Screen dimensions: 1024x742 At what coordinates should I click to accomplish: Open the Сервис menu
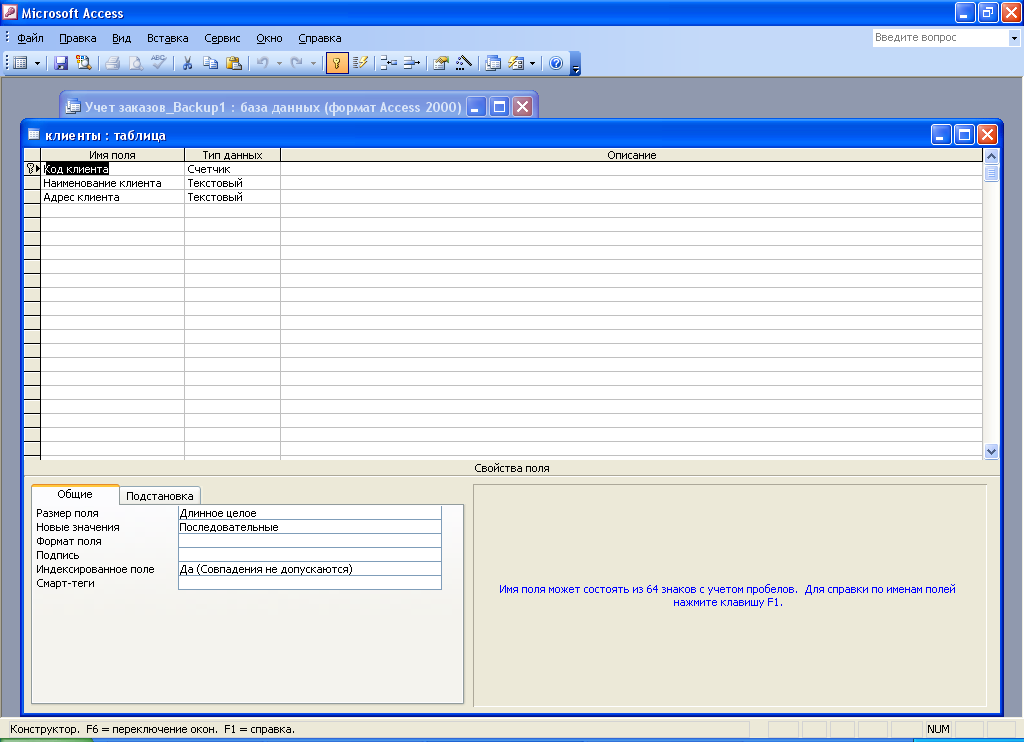pos(222,39)
